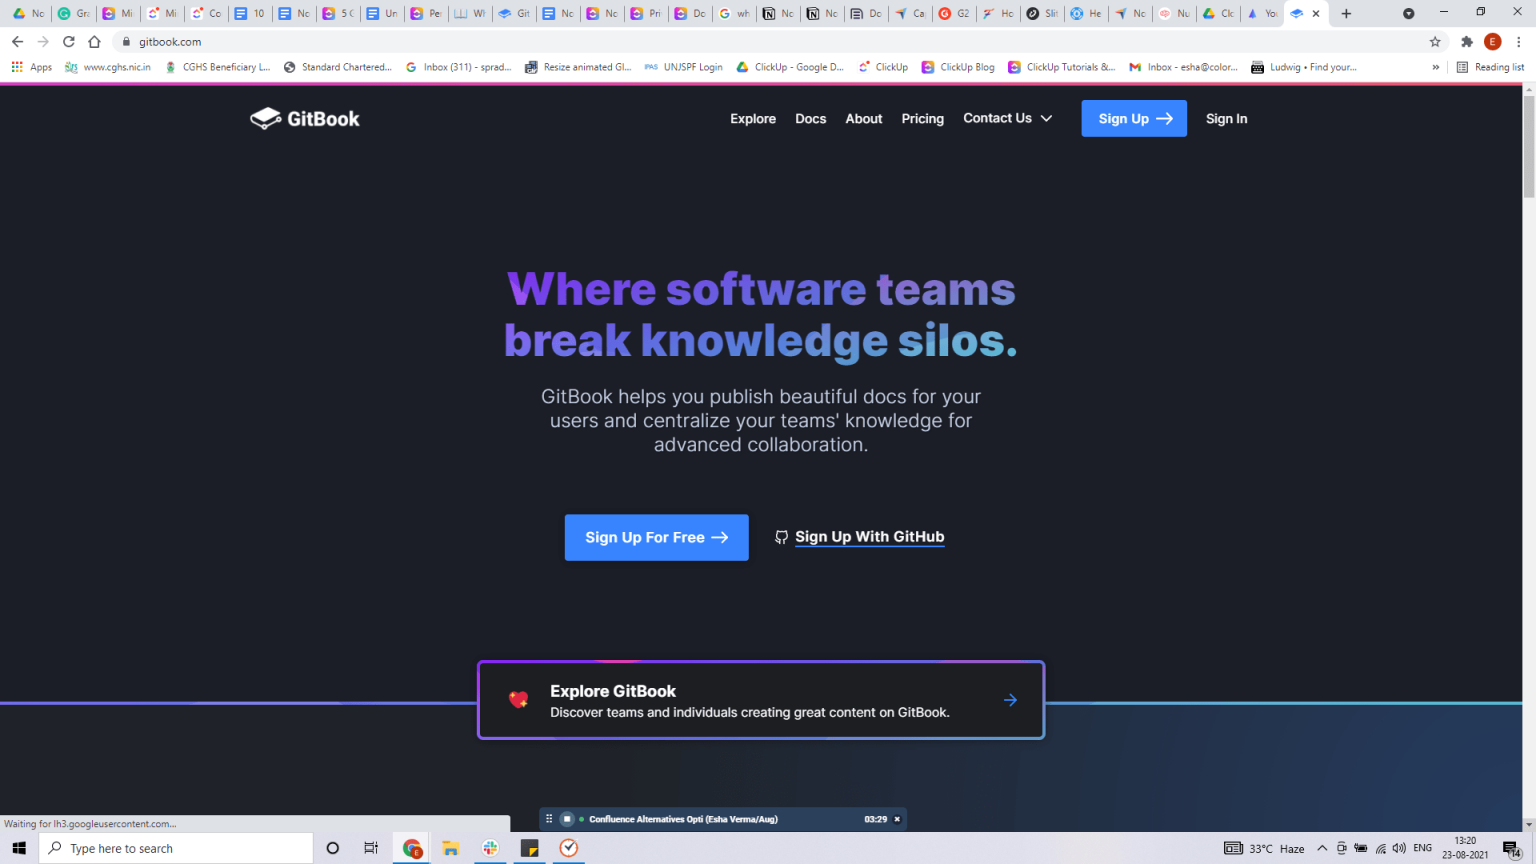Expand hidden icons in the system tray
This screenshot has height=864, width=1536.
pyautogui.click(x=1322, y=848)
